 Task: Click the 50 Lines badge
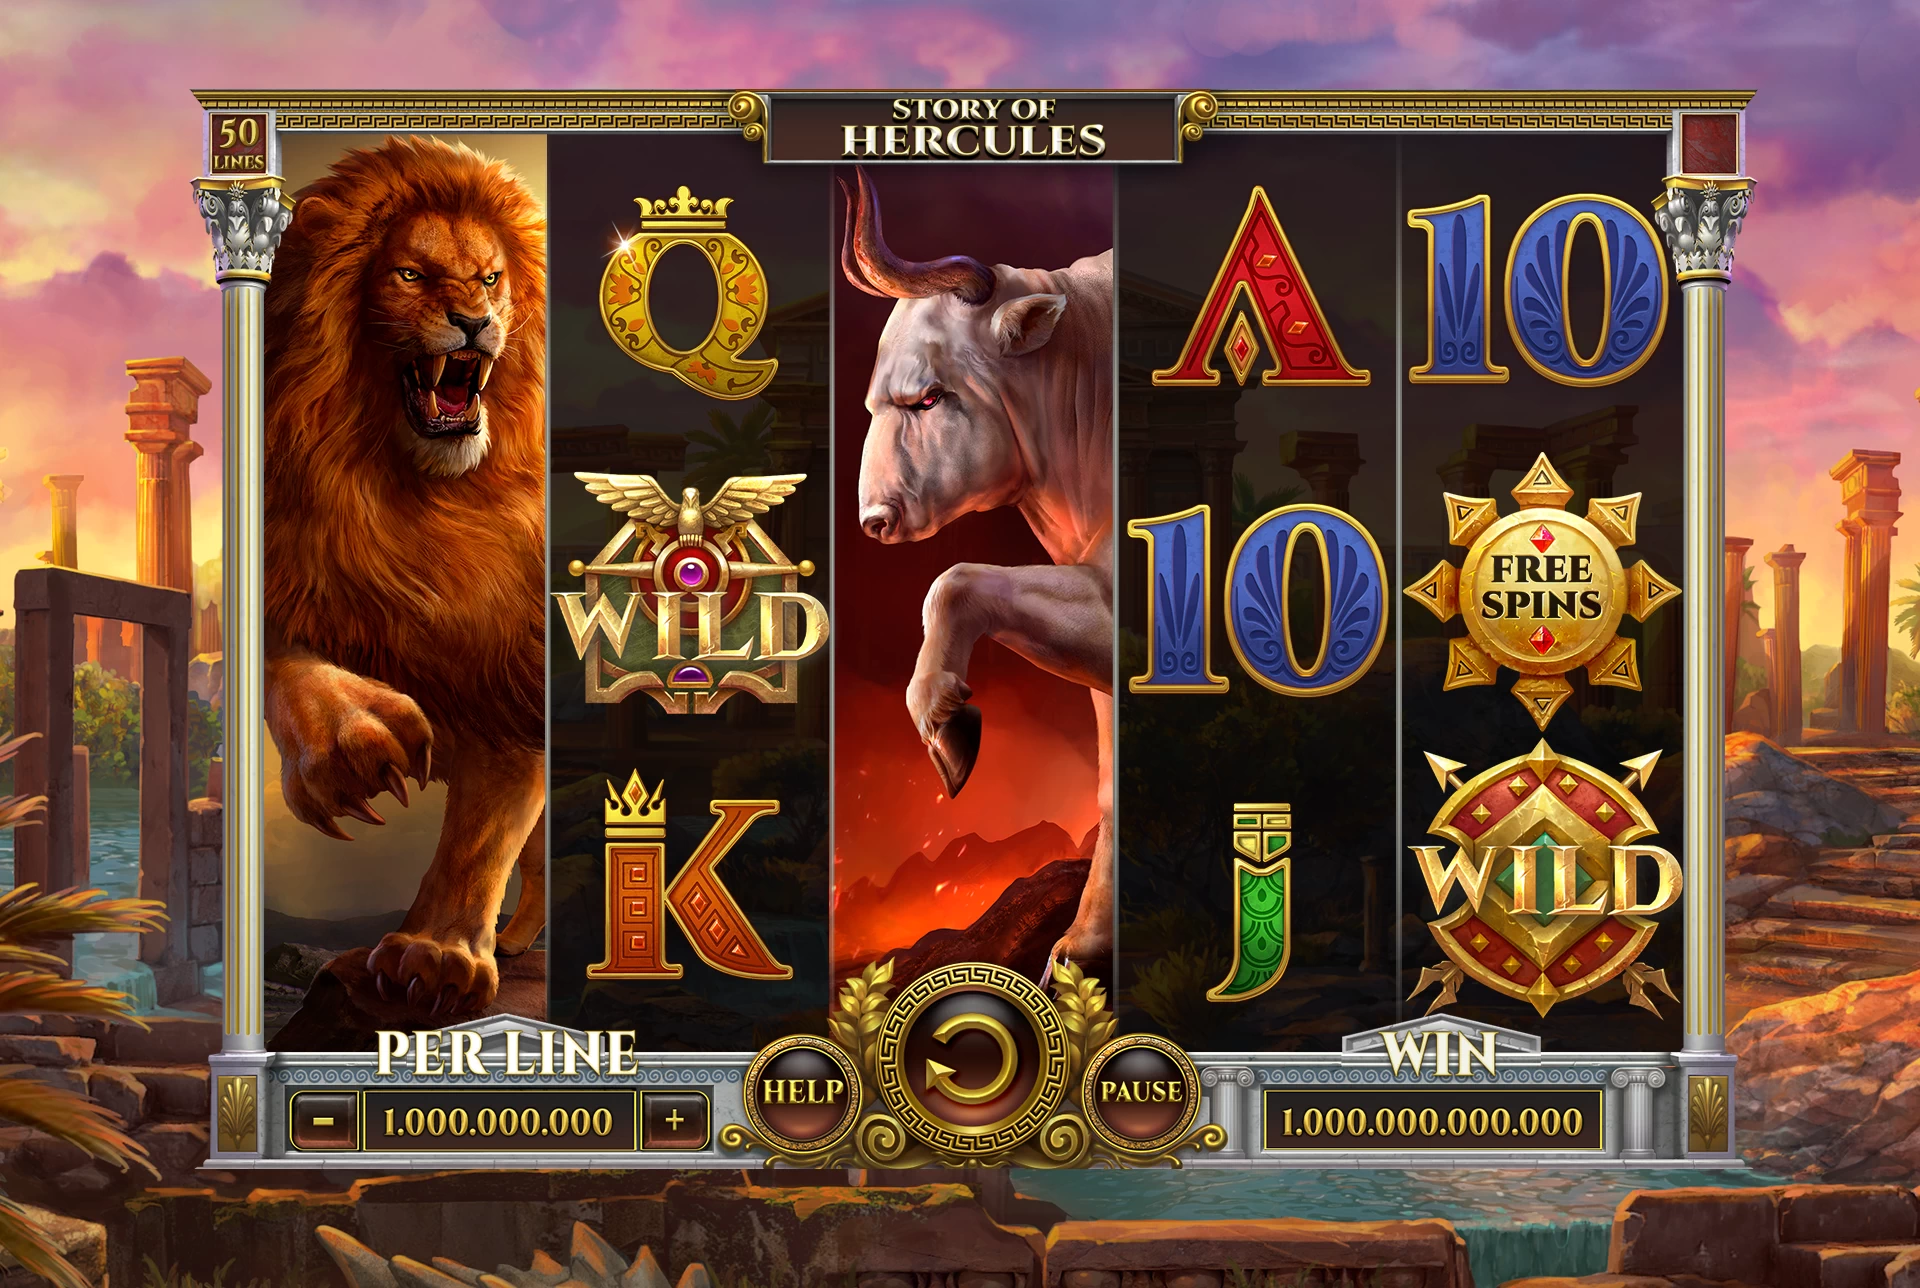click(x=239, y=144)
